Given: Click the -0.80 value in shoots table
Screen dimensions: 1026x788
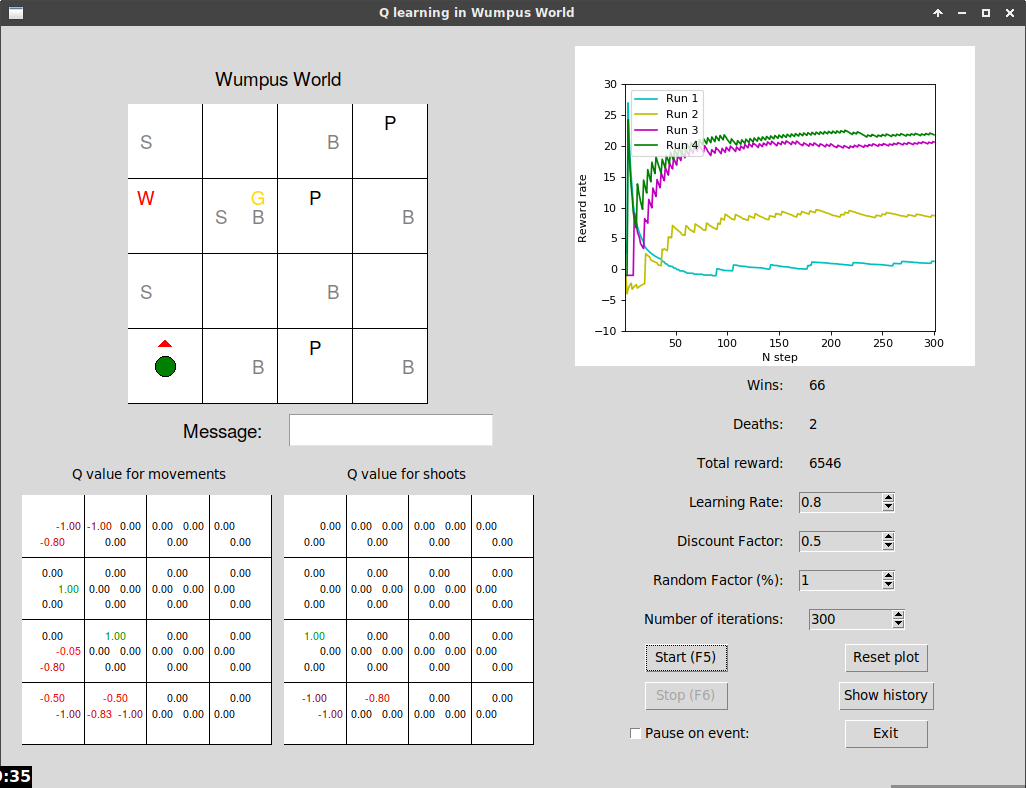Looking at the screenshot, I should pos(377,698).
